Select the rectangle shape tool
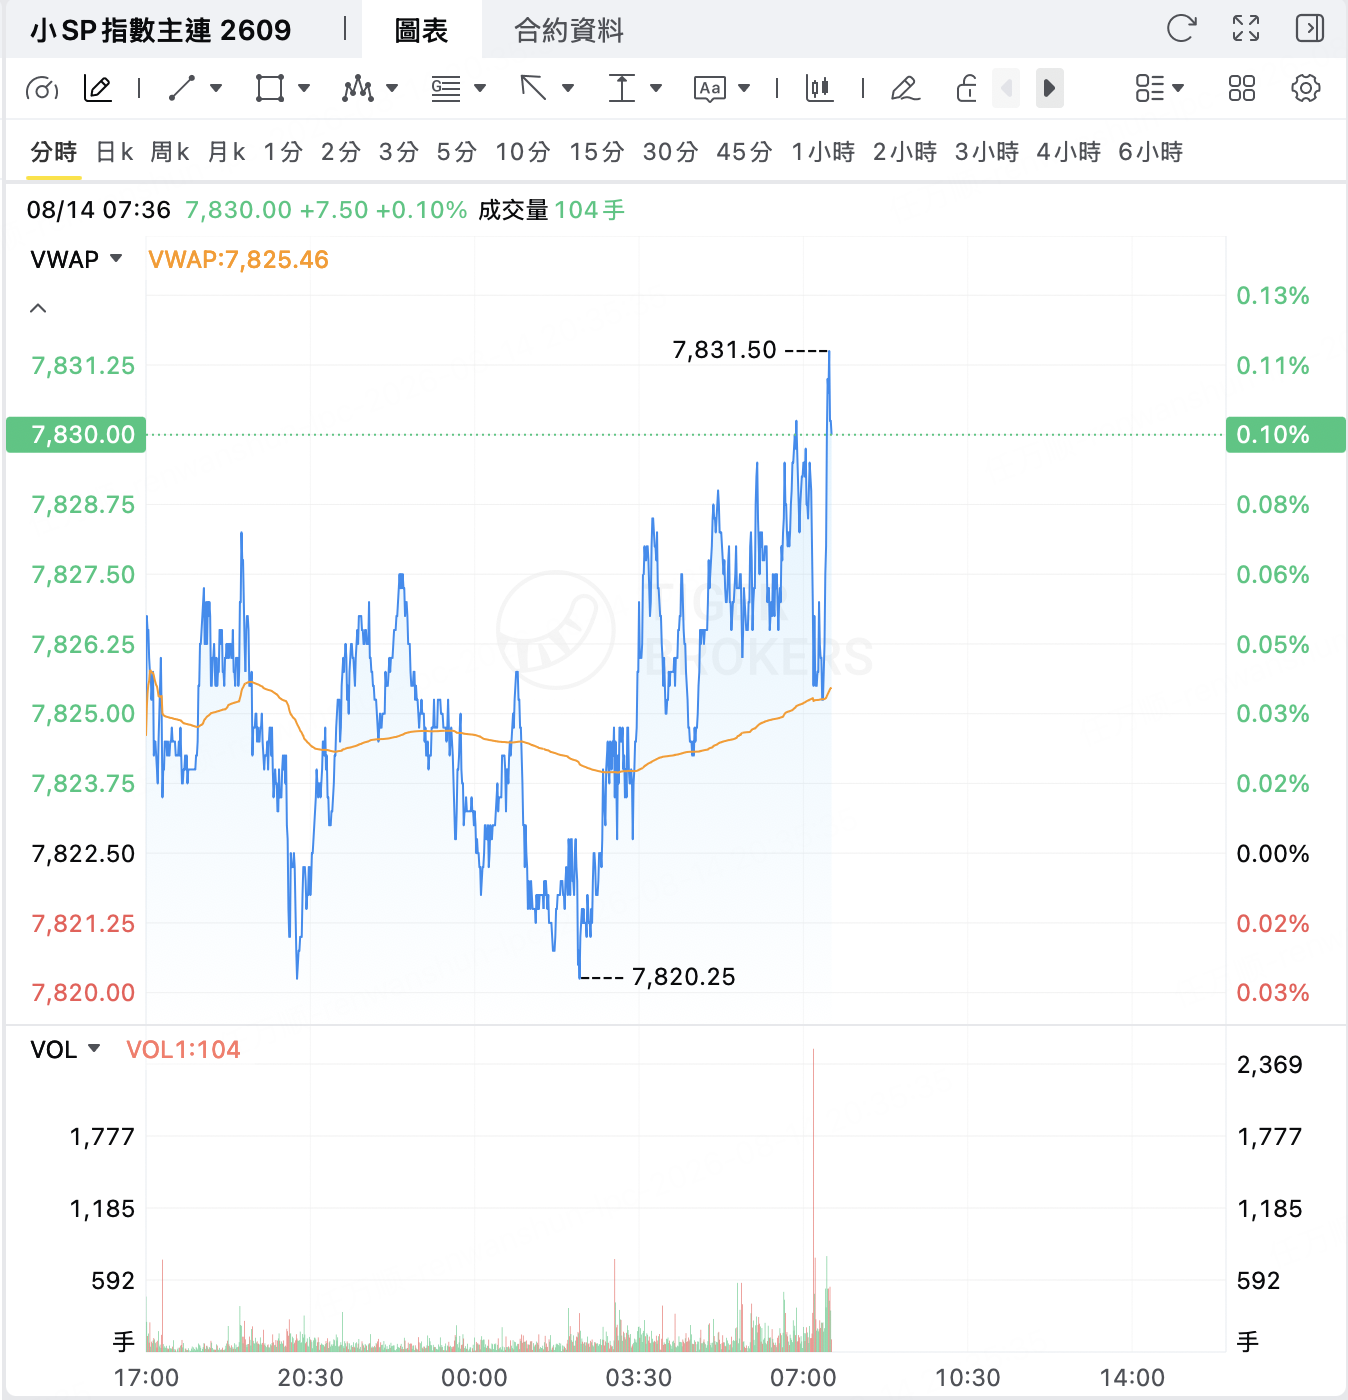 pos(269,88)
